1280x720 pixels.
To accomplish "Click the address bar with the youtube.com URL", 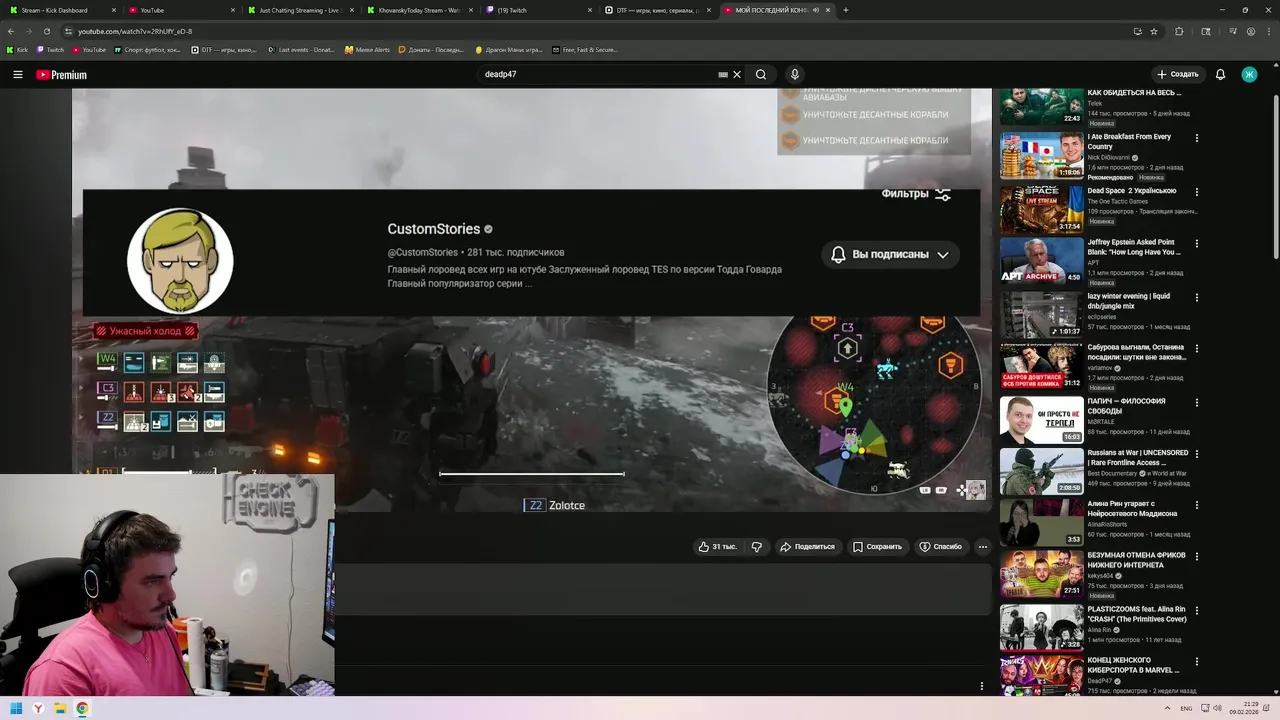I will tap(600, 31).
